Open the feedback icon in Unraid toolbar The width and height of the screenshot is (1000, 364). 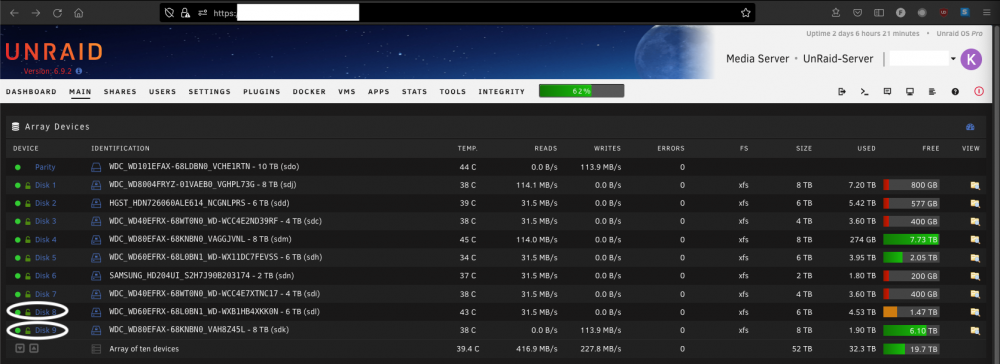887,92
